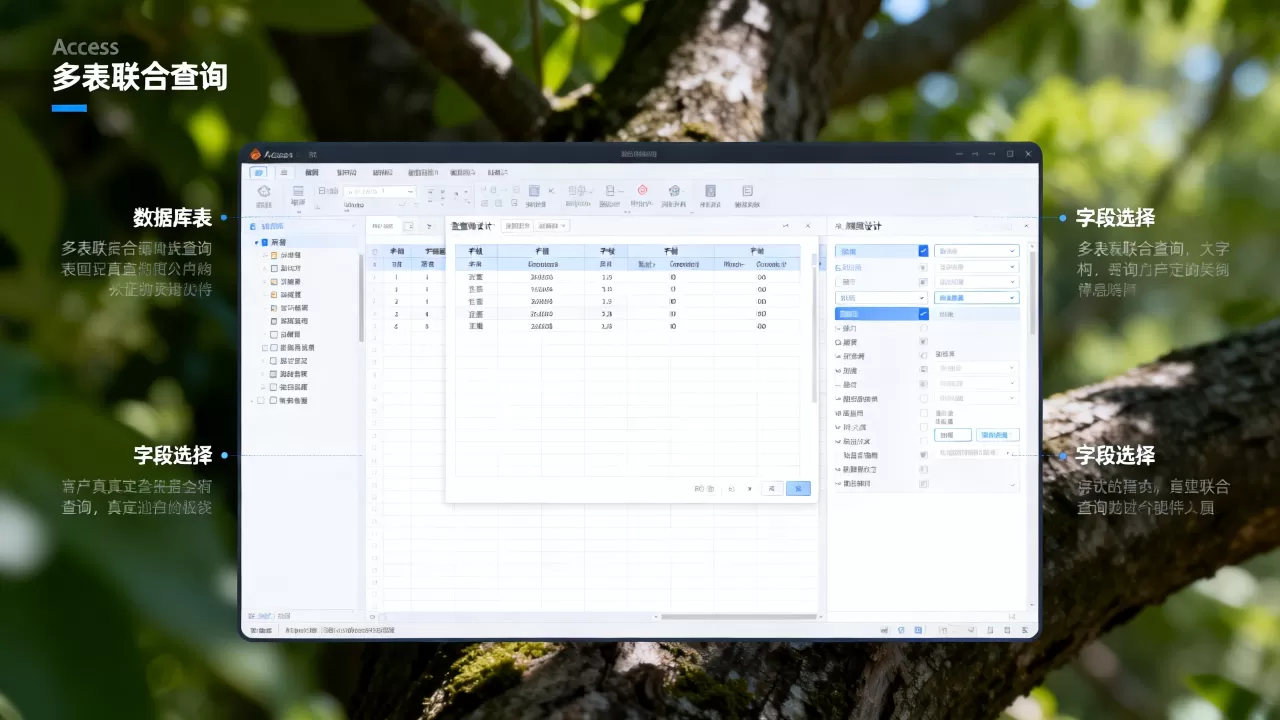Select the highlighted blue first ribbon tab
Screen dimensions: 1280x720
click(x=259, y=172)
